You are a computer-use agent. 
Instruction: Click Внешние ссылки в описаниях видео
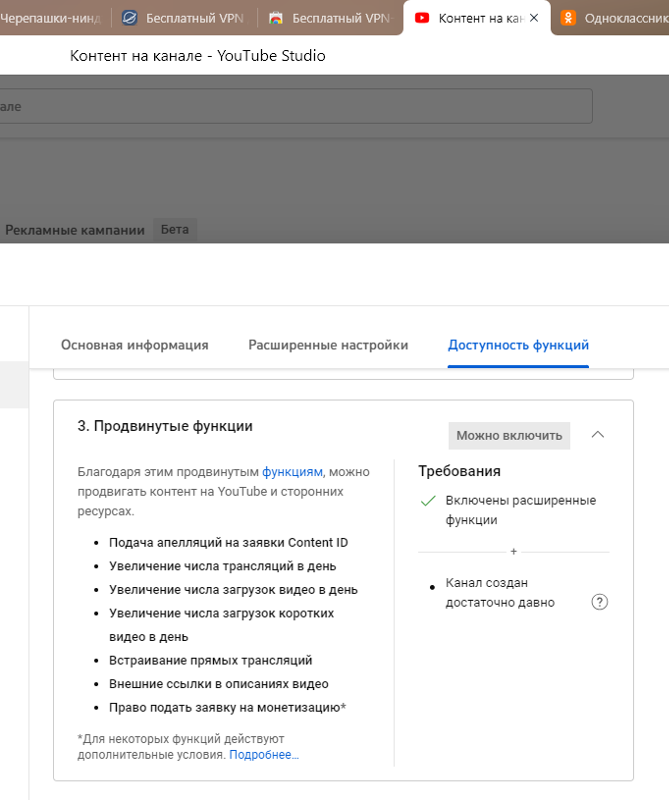tap(219, 684)
